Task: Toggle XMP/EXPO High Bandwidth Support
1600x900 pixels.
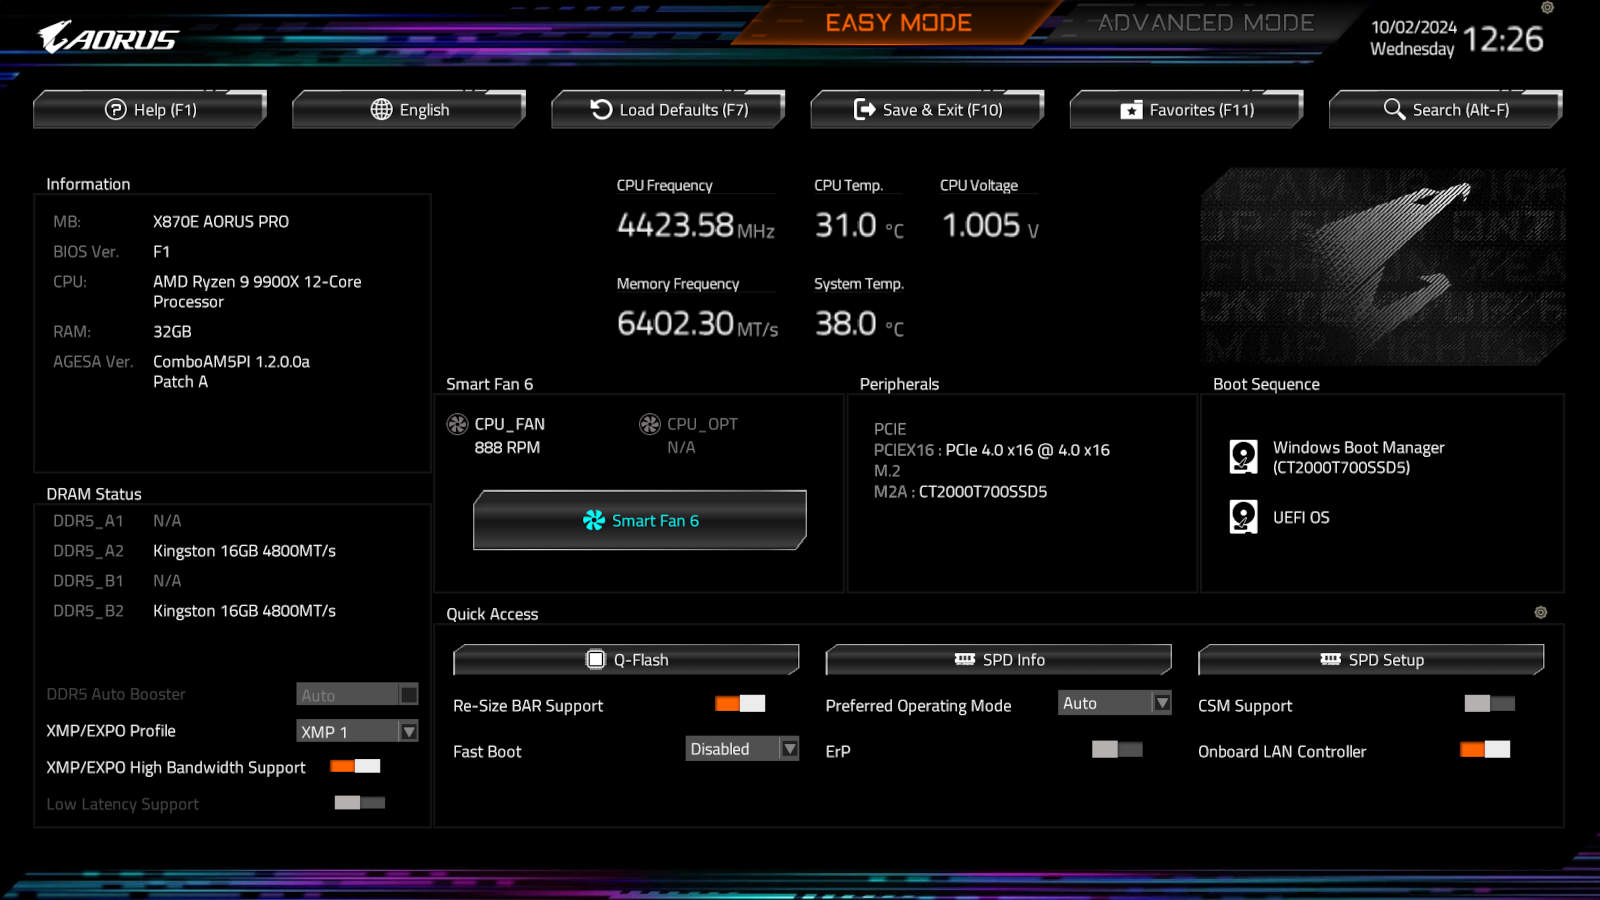Action: (x=355, y=766)
